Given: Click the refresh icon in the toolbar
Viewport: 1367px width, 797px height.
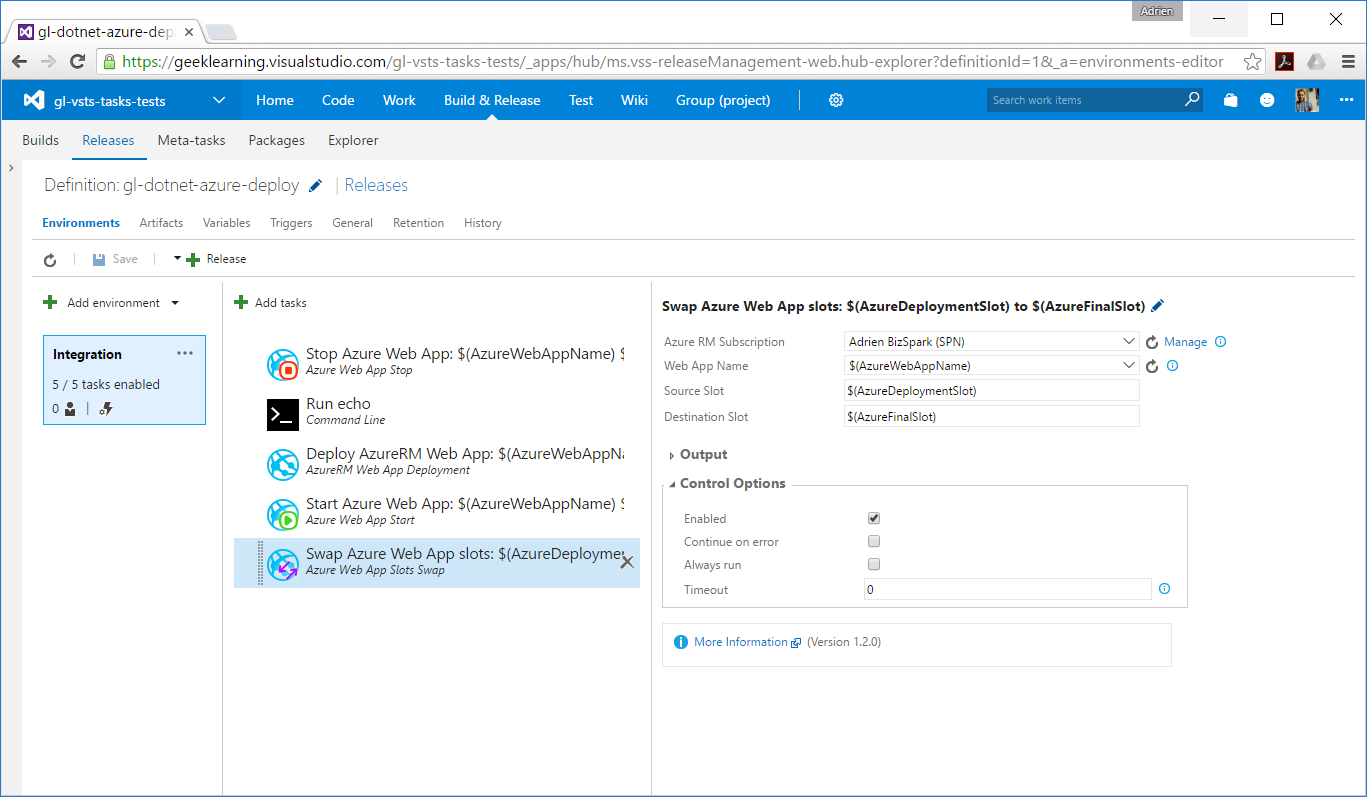Looking at the screenshot, I should (50, 259).
